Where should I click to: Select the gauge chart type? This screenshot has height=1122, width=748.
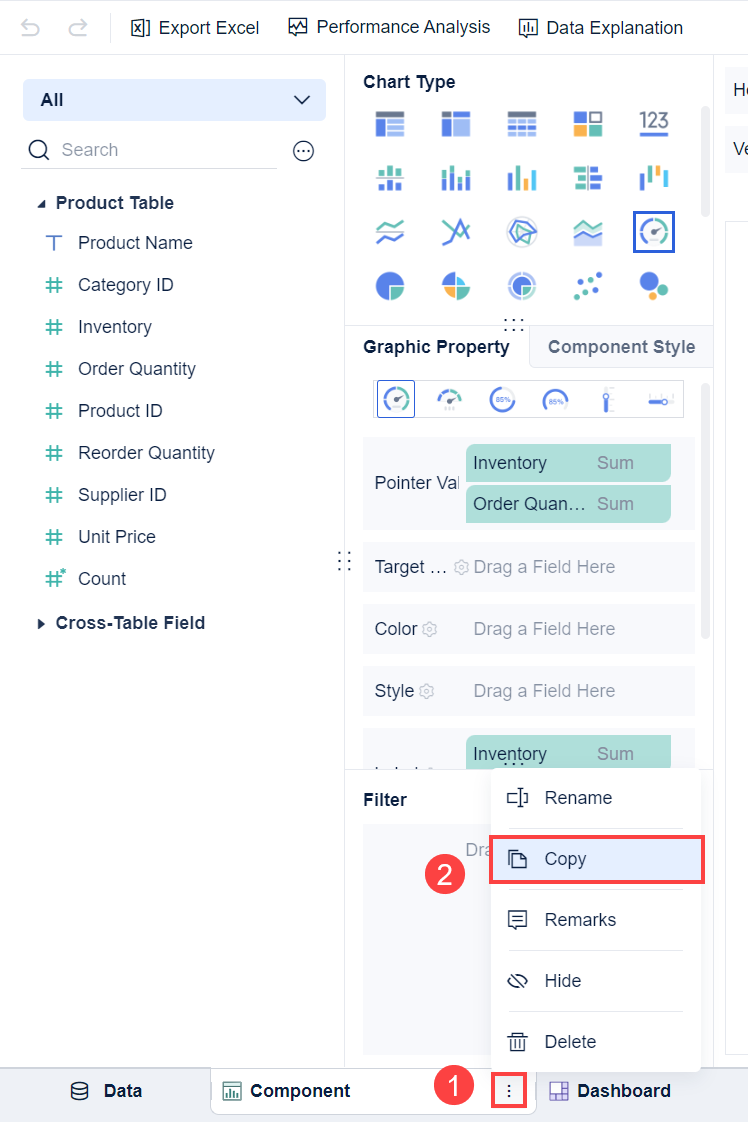click(653, 231)
